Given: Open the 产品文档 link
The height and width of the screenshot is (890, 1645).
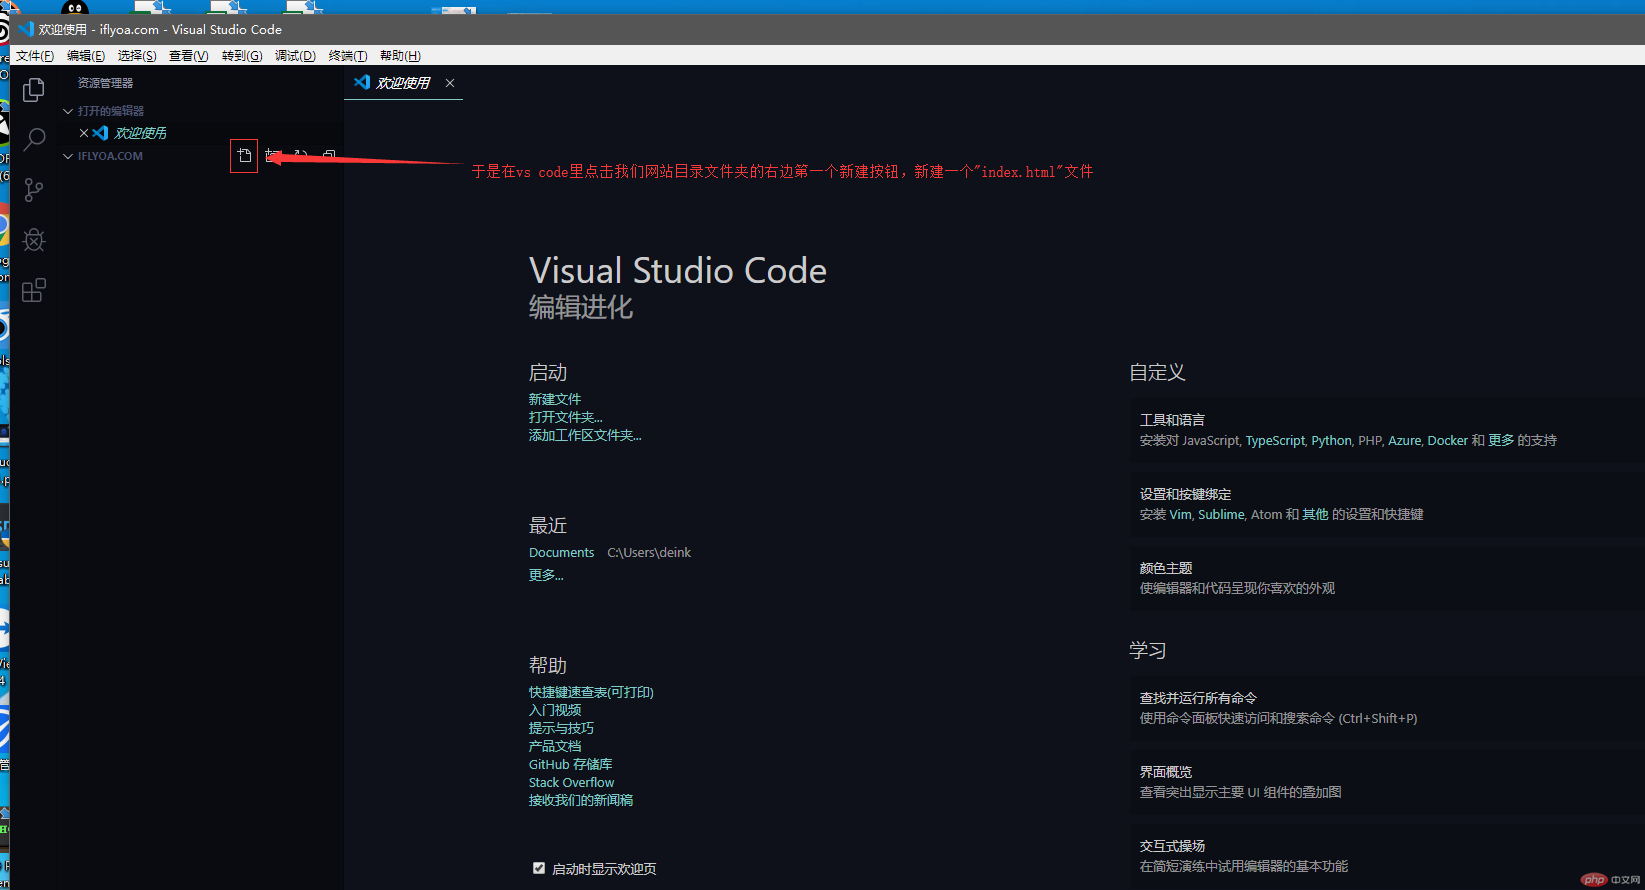Looking at the screenshot, I should 555,746.
